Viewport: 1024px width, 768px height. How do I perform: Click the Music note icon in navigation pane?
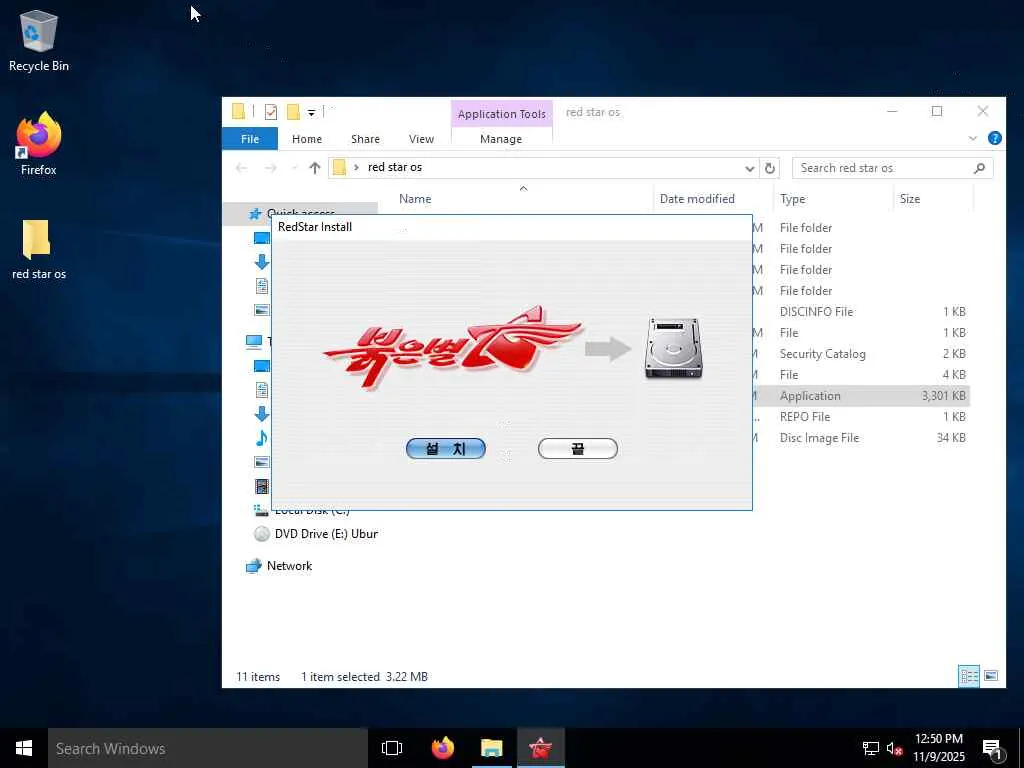click(x=261, y=438)
